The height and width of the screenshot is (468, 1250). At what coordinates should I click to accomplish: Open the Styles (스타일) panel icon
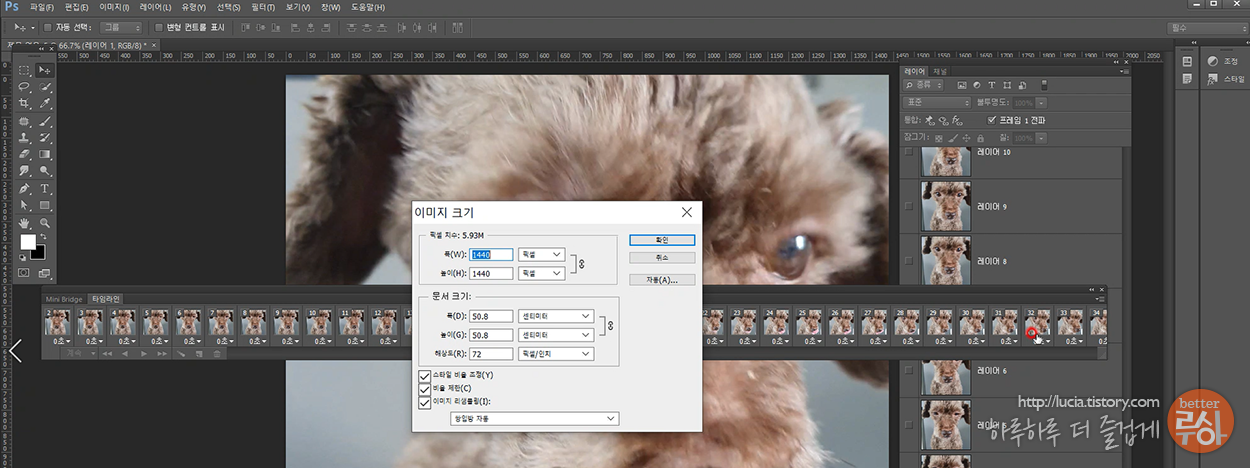coord(1213,78)
